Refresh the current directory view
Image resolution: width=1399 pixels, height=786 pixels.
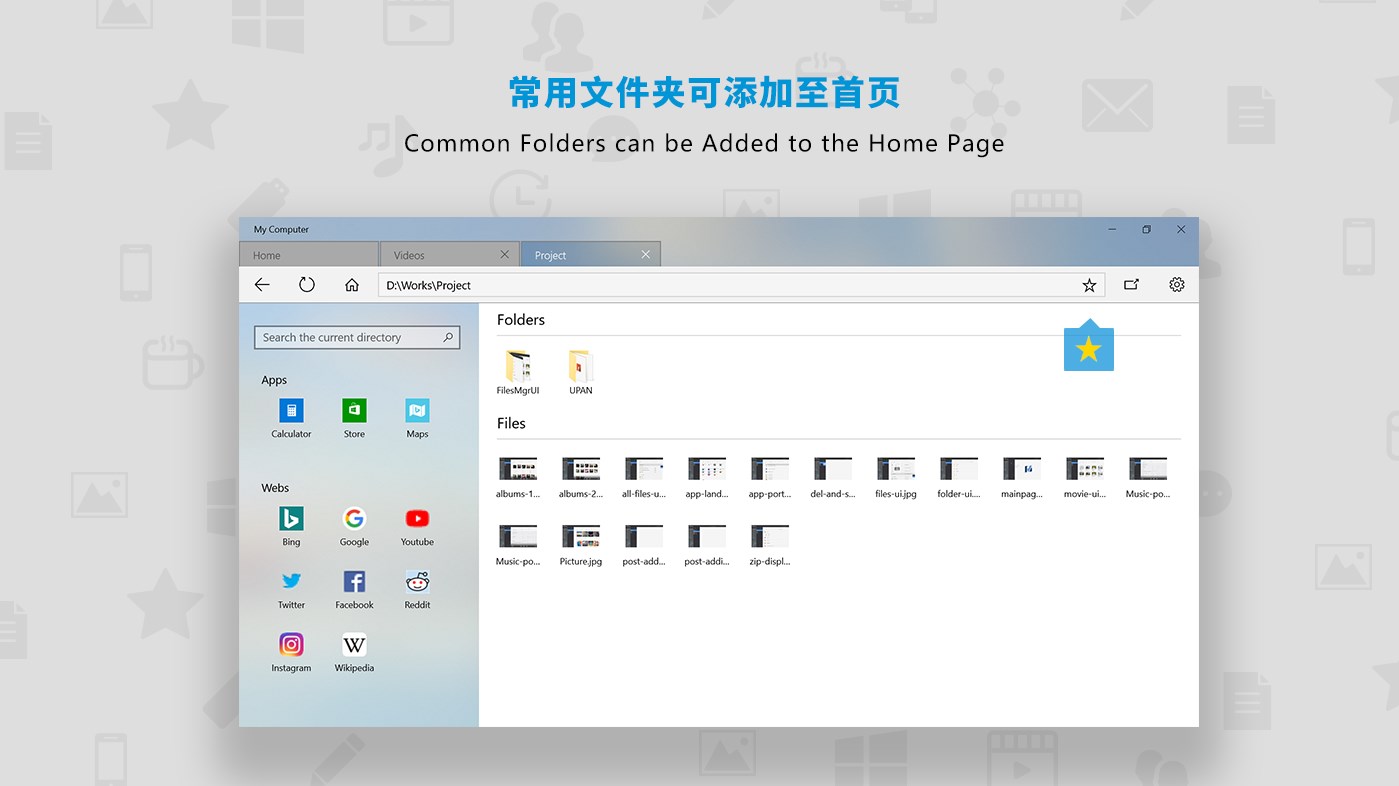tap(307, 284)
